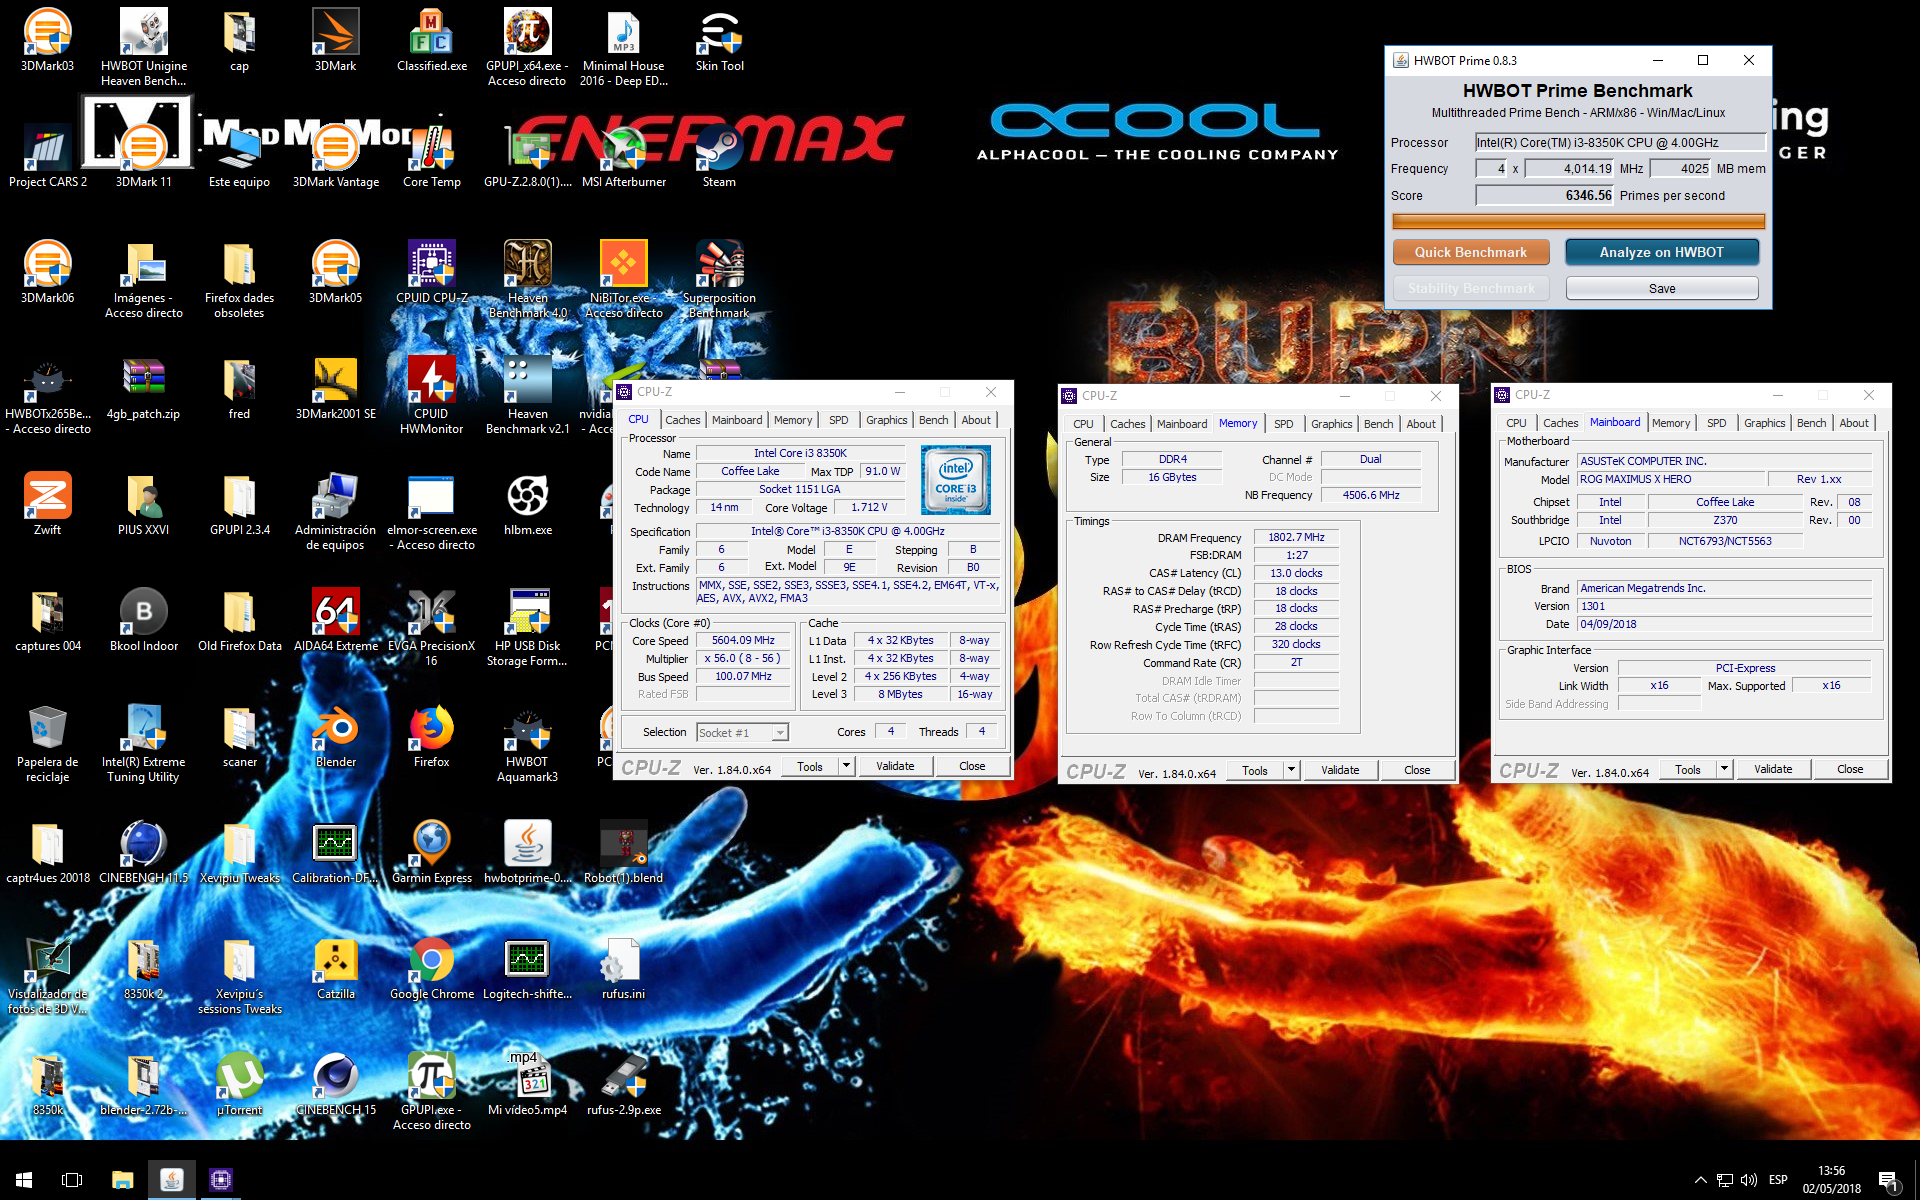
Task: Open AIDA64 Extreme desktop icon
Action: pyautogui.click(x=335, y=620)
